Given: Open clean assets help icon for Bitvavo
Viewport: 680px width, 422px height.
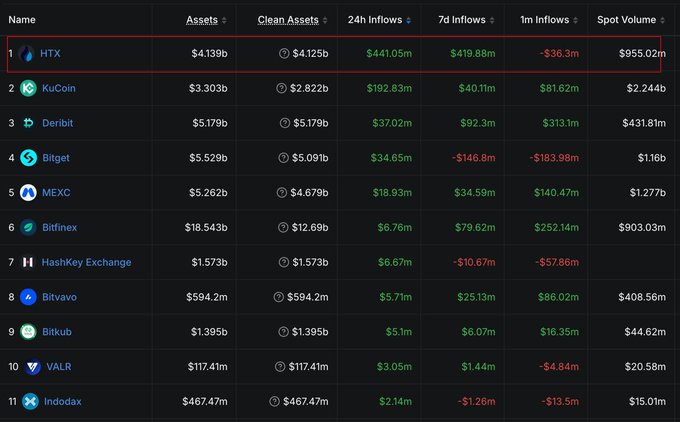Looking at the screenshot, I should (x=278, y=297).
